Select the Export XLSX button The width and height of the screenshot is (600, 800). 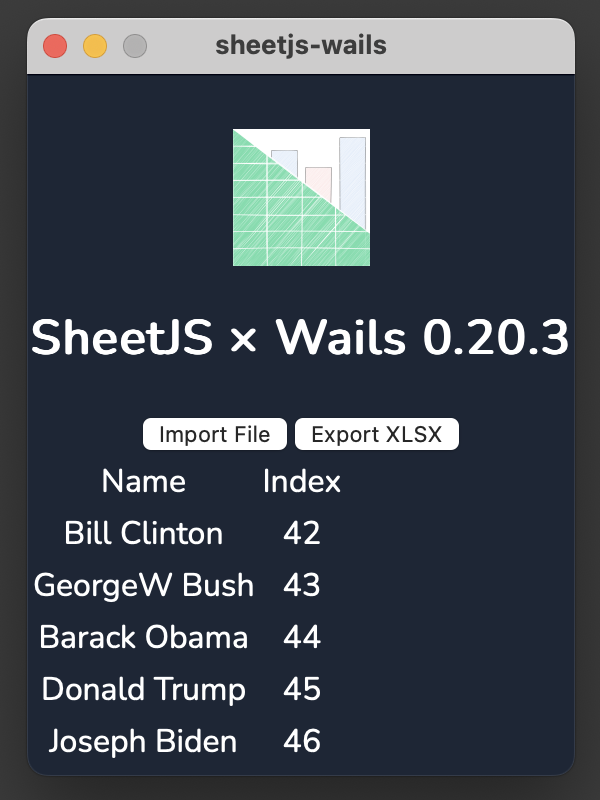pyautogui.click(x=377, y=434)
